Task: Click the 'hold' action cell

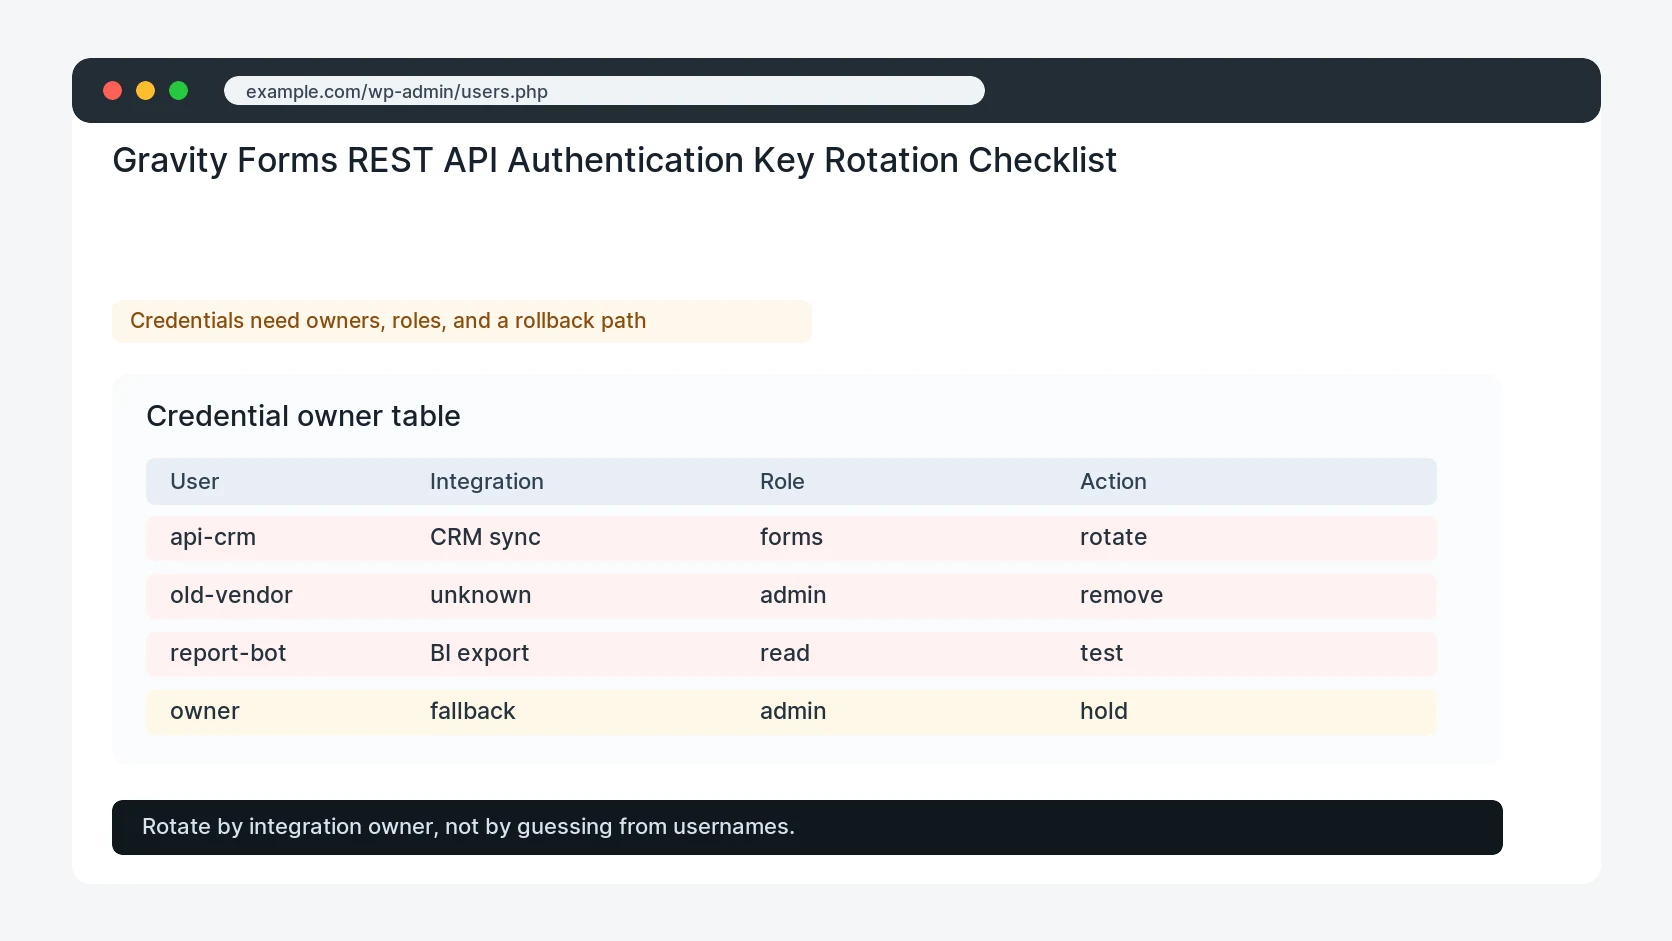Action: [x=1104, y=712]
